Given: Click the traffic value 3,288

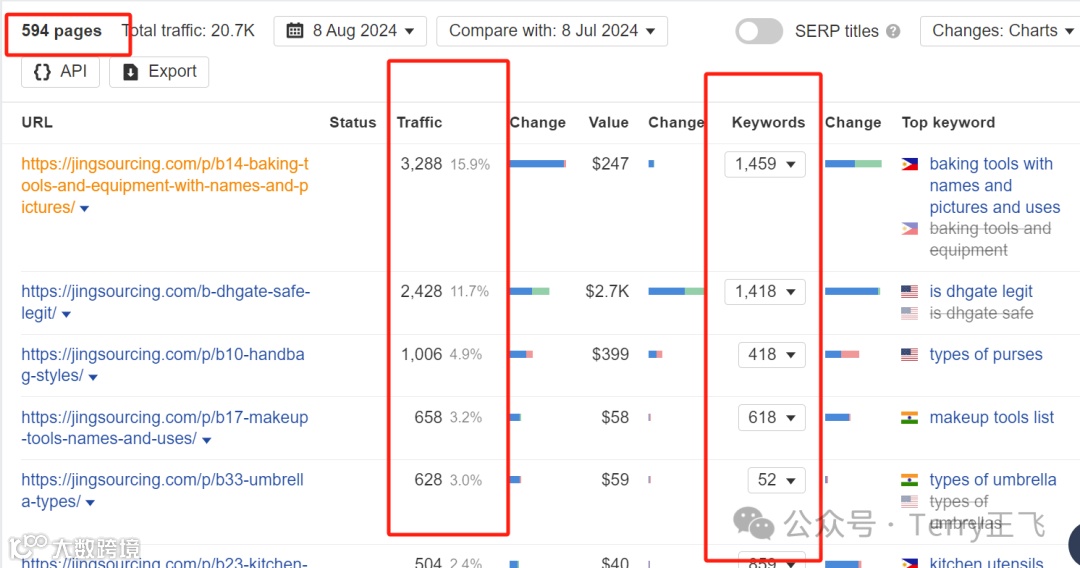Looking at the screenshot, I should pos(421,164).
